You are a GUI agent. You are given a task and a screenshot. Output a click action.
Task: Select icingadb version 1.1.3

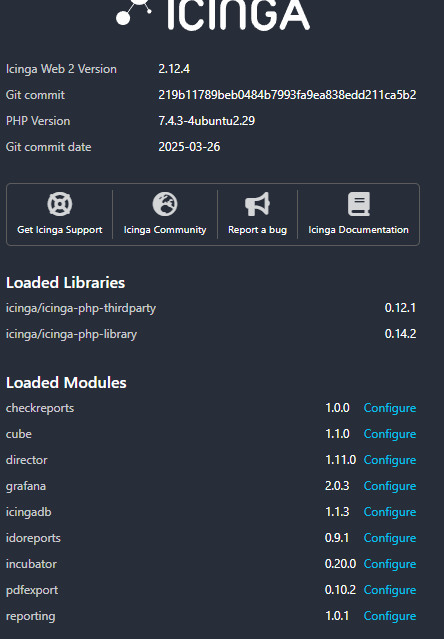337,512
